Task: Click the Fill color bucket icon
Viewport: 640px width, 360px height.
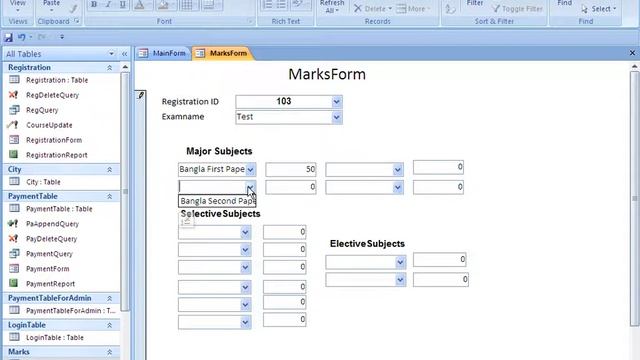Action: click(x=163, y=5)
